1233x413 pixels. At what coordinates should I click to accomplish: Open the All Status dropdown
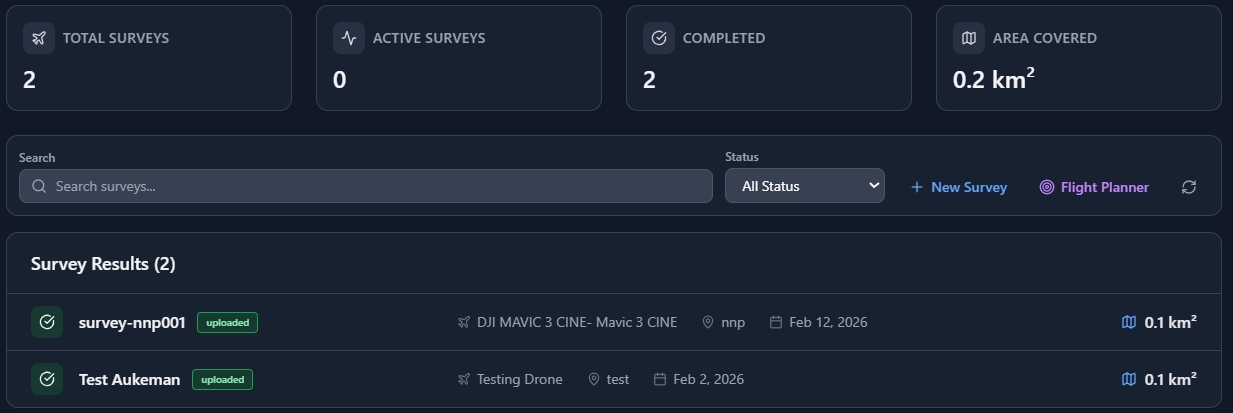click(x=804, y=186)
